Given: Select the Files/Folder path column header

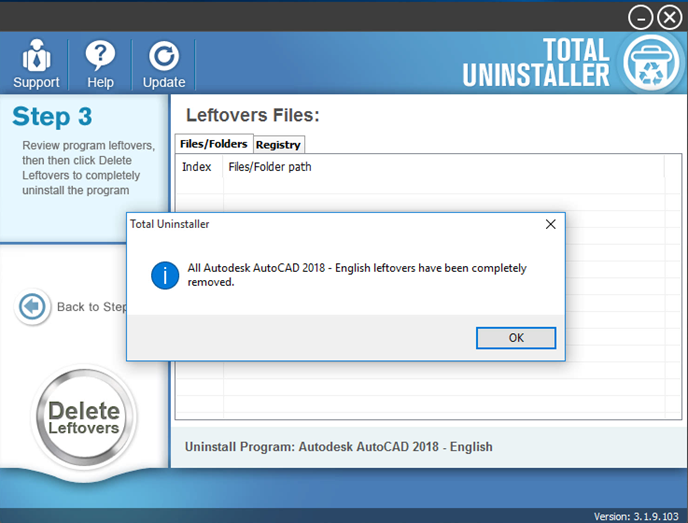Looking at the screenshot, I should point(443,167).
